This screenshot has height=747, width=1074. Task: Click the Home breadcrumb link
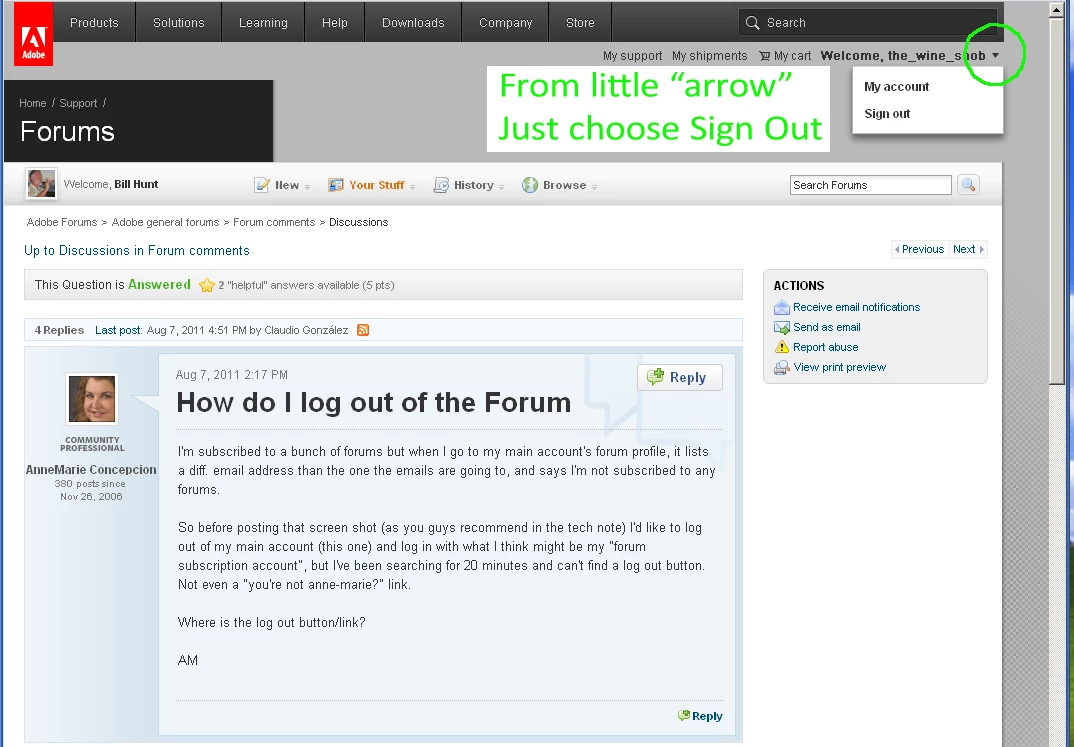[33, 103]
